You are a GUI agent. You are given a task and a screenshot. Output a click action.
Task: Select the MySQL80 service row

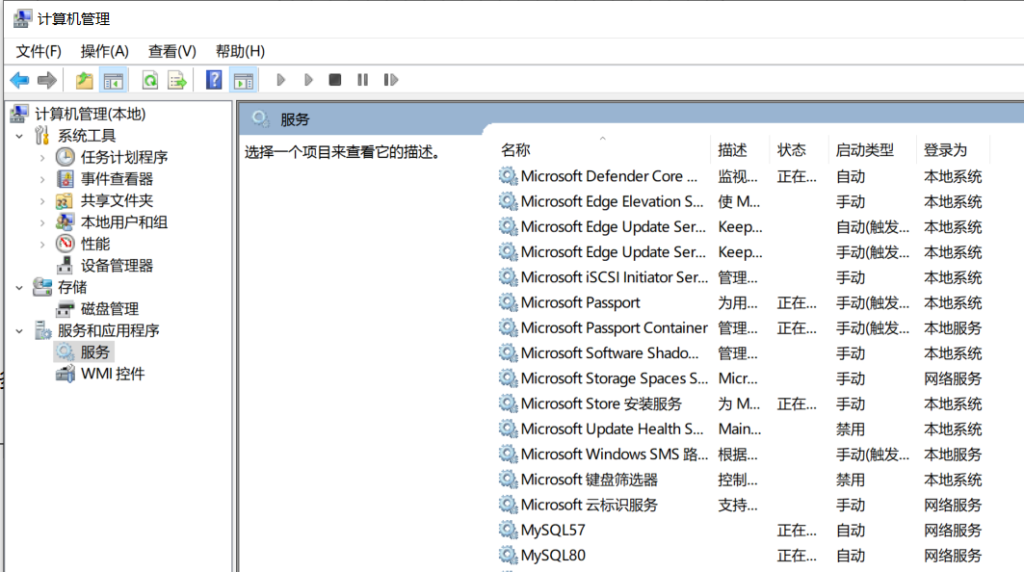point(741,555)
